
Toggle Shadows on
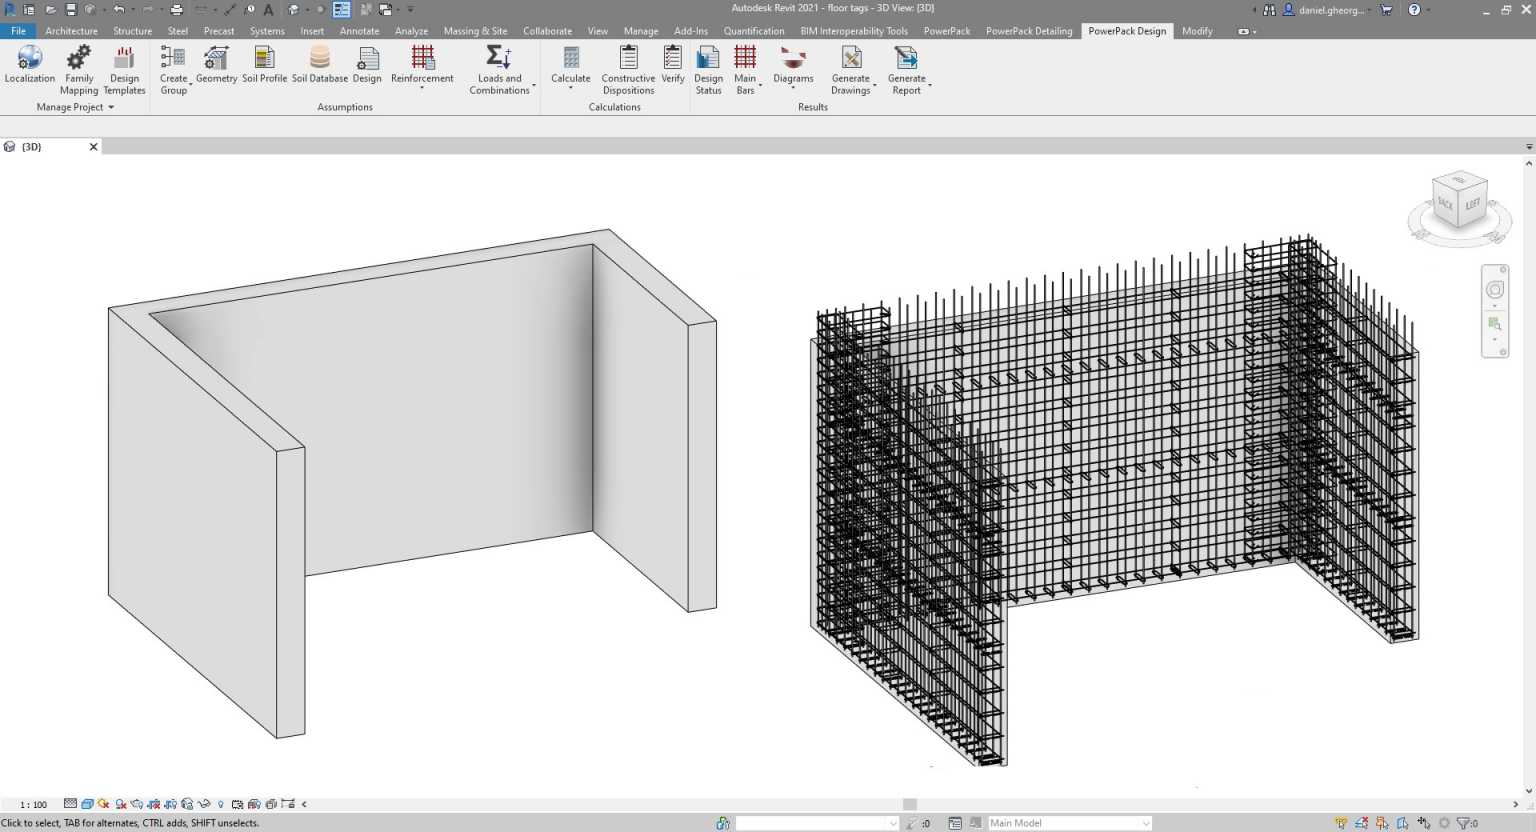[x=120, y=803]
